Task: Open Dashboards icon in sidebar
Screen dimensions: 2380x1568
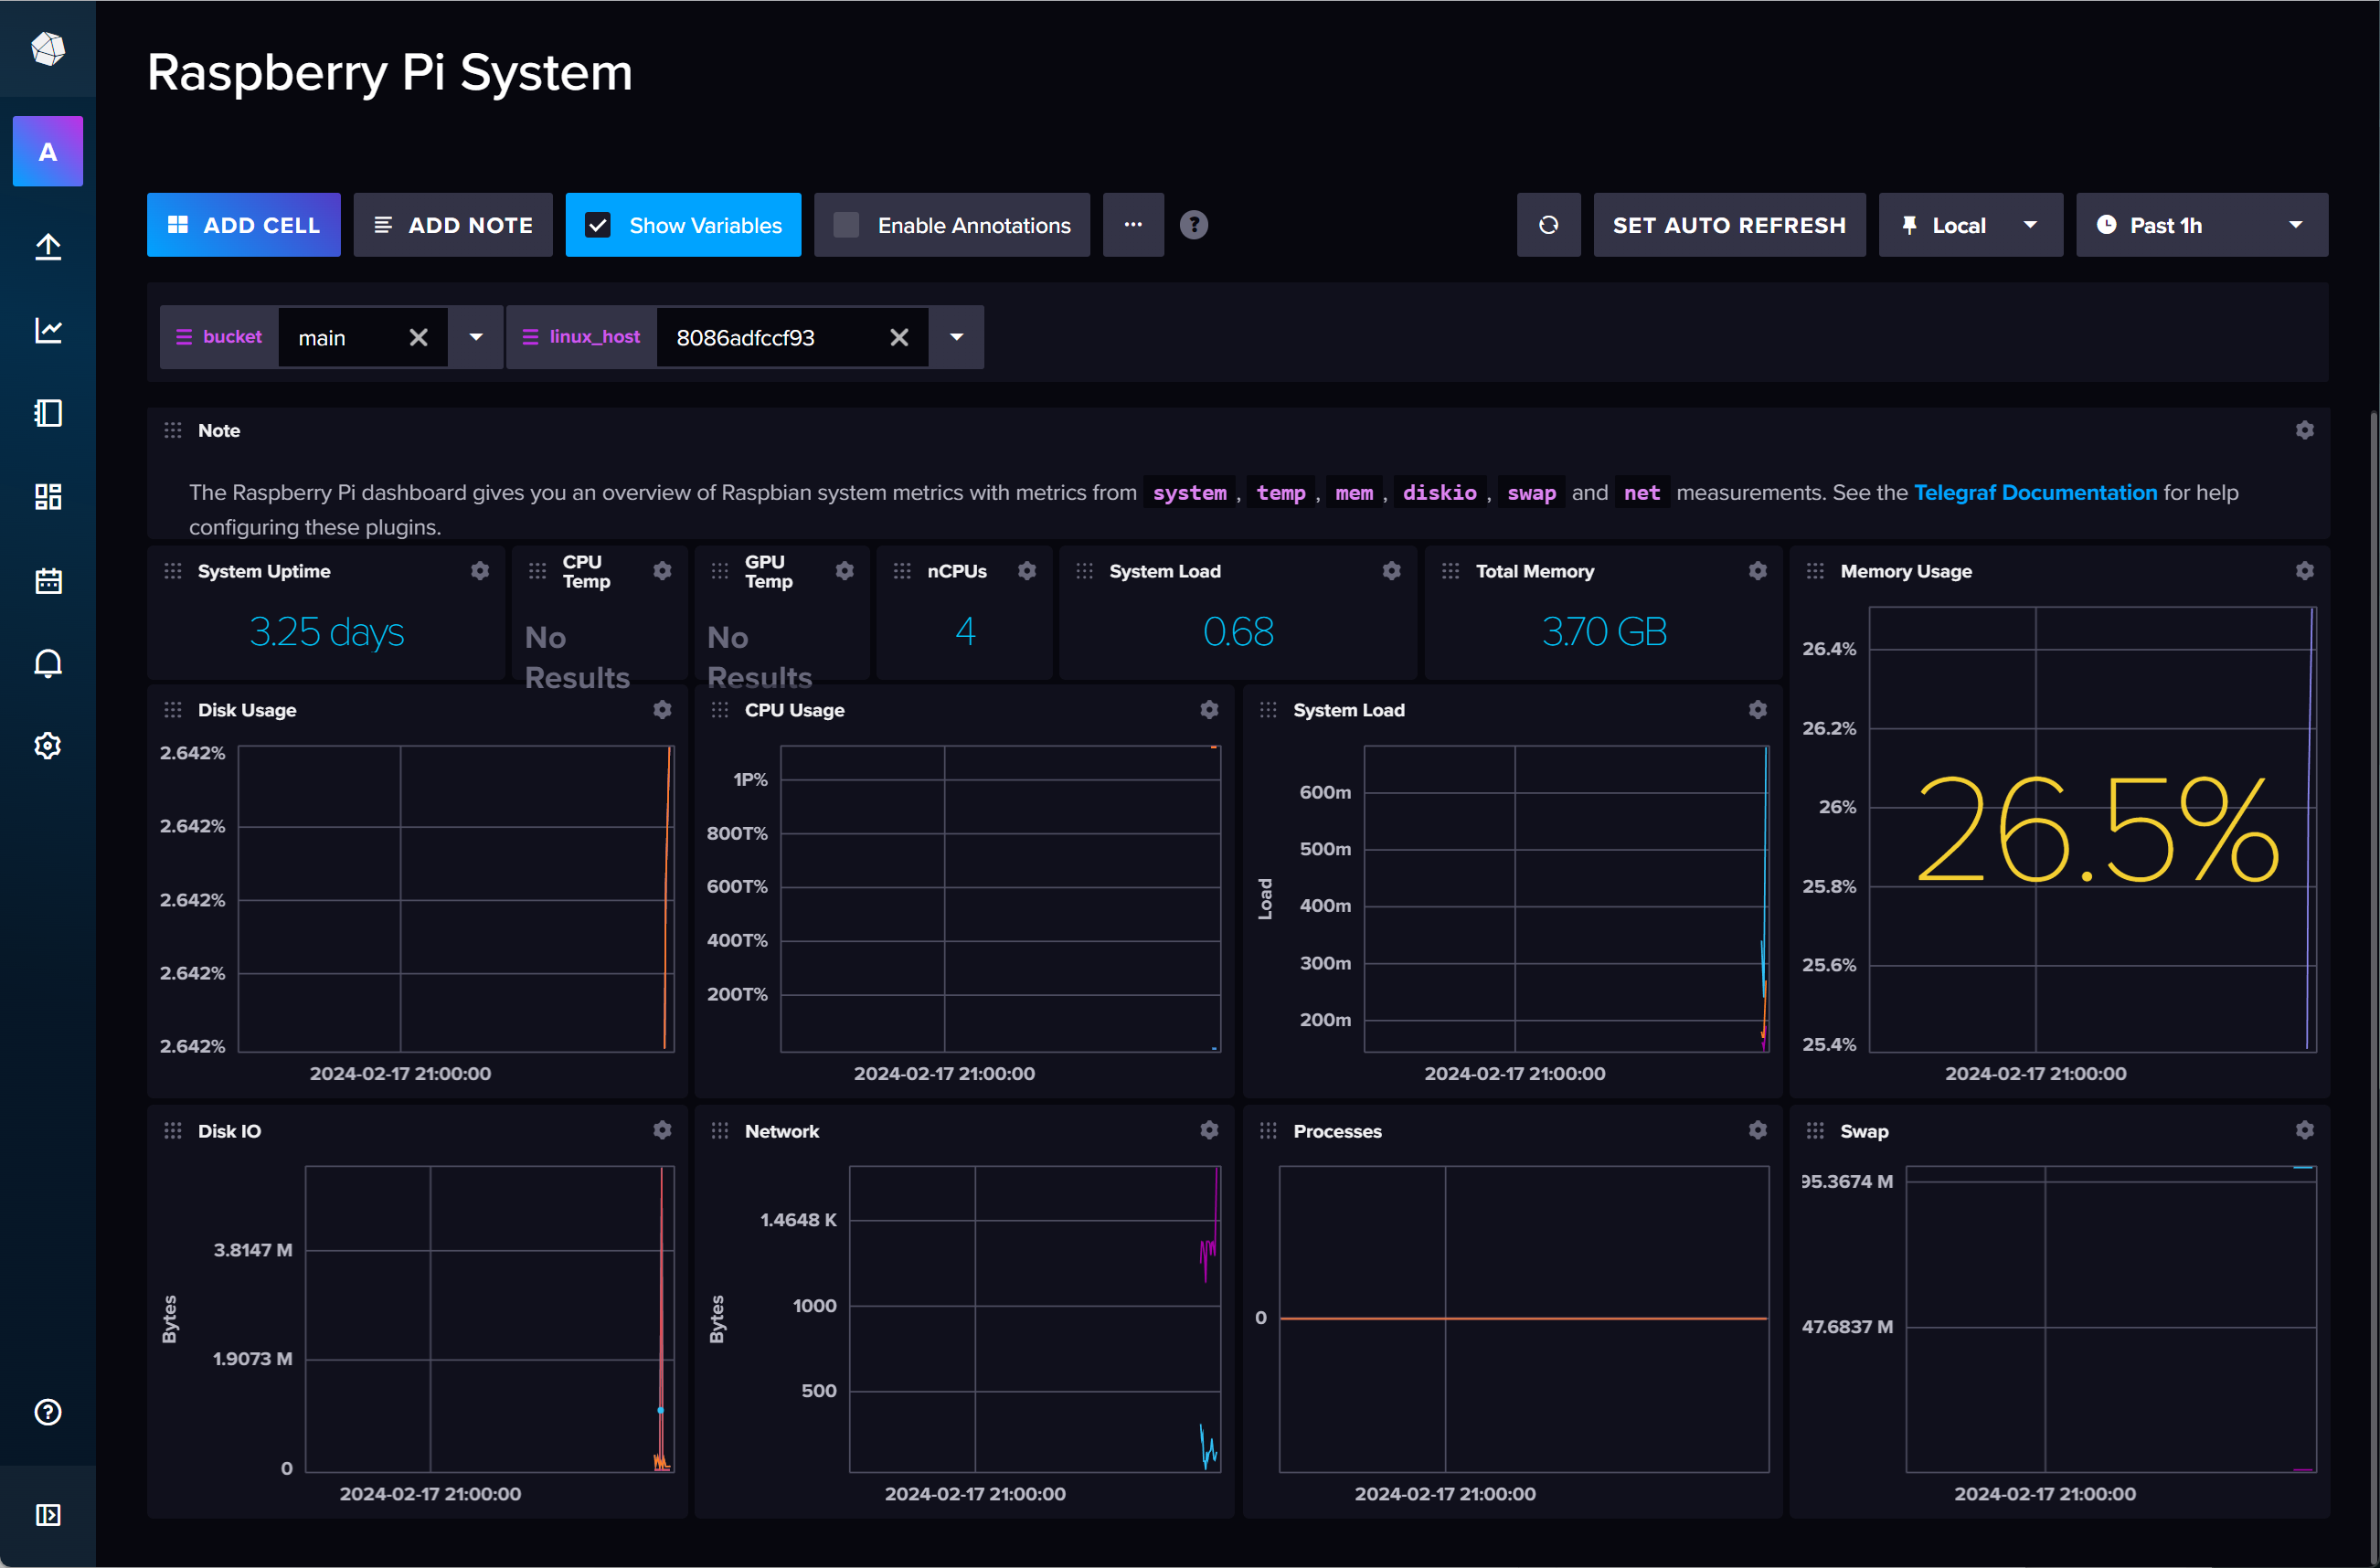Action: [x=48, y=497]
